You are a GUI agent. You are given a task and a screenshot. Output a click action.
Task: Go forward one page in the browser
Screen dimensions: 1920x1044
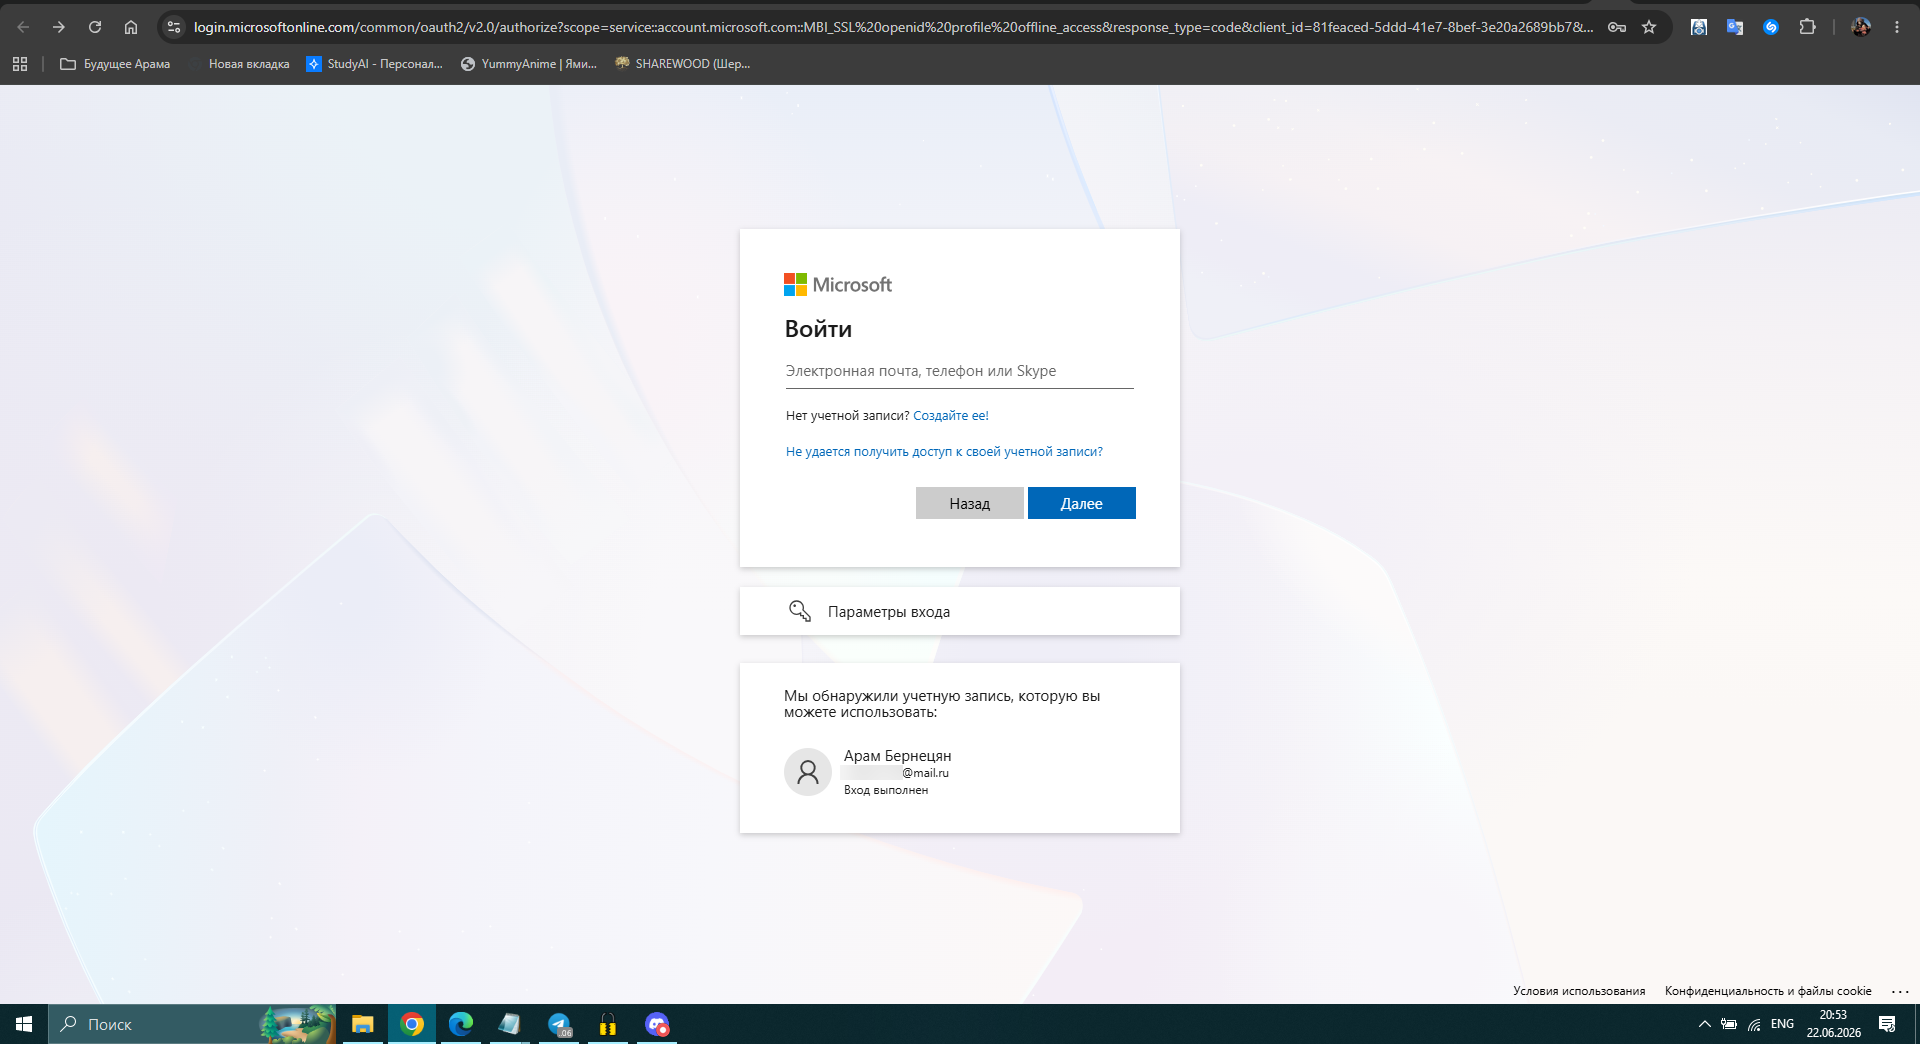pos(59,27)
